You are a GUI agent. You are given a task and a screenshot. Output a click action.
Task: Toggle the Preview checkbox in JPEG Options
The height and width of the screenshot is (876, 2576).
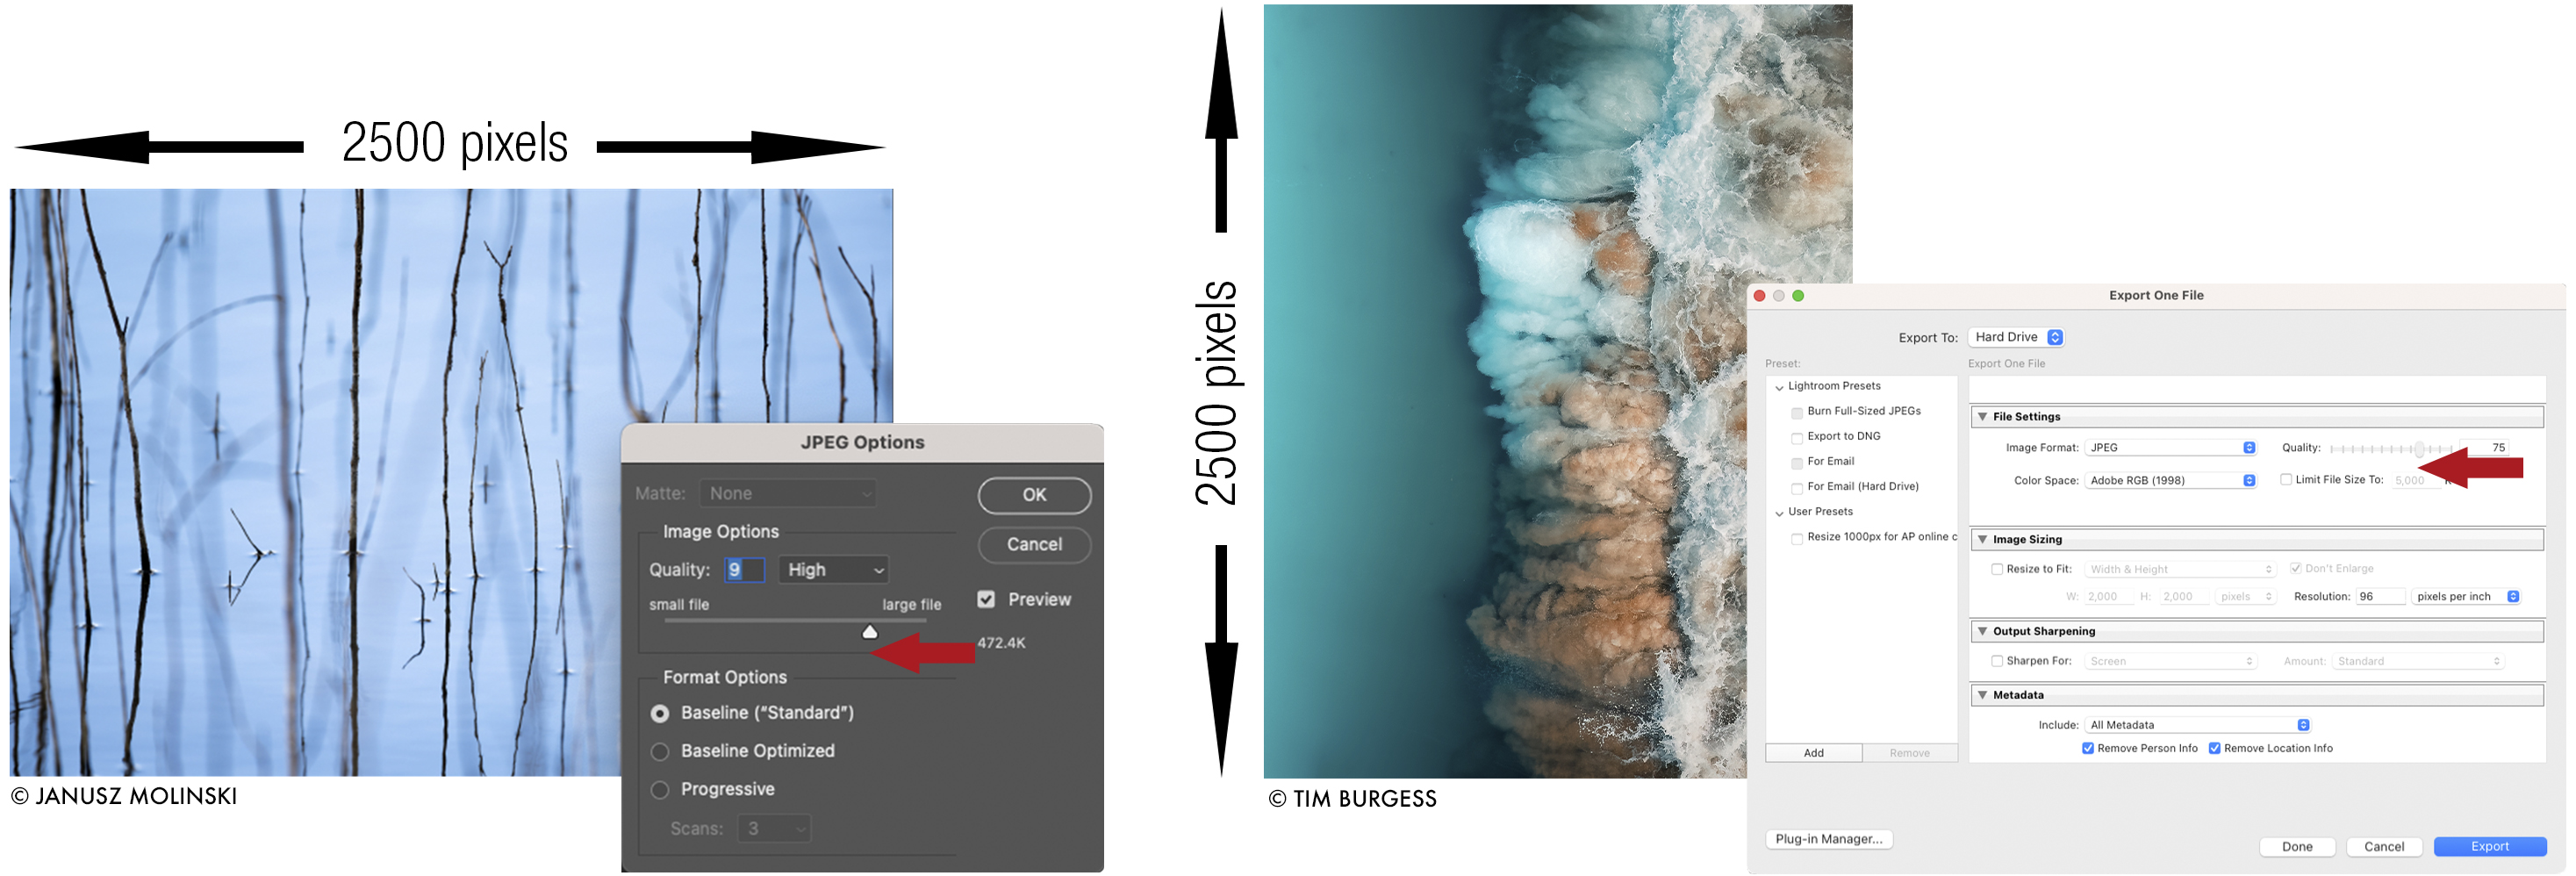click(986, 600)
